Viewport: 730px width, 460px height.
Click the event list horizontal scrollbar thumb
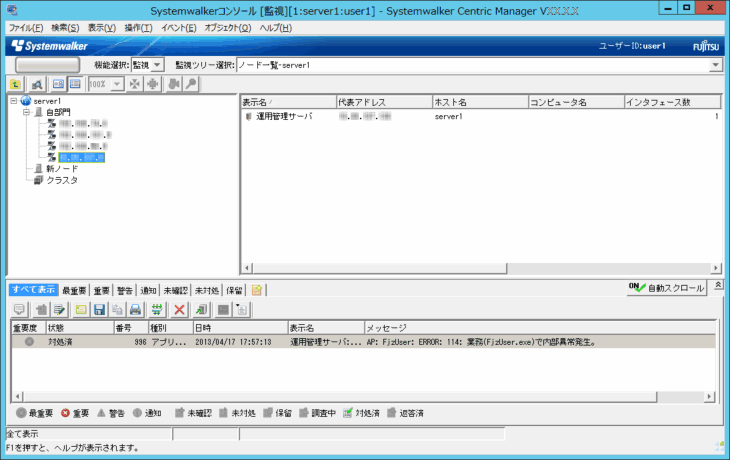click(340, 397)
